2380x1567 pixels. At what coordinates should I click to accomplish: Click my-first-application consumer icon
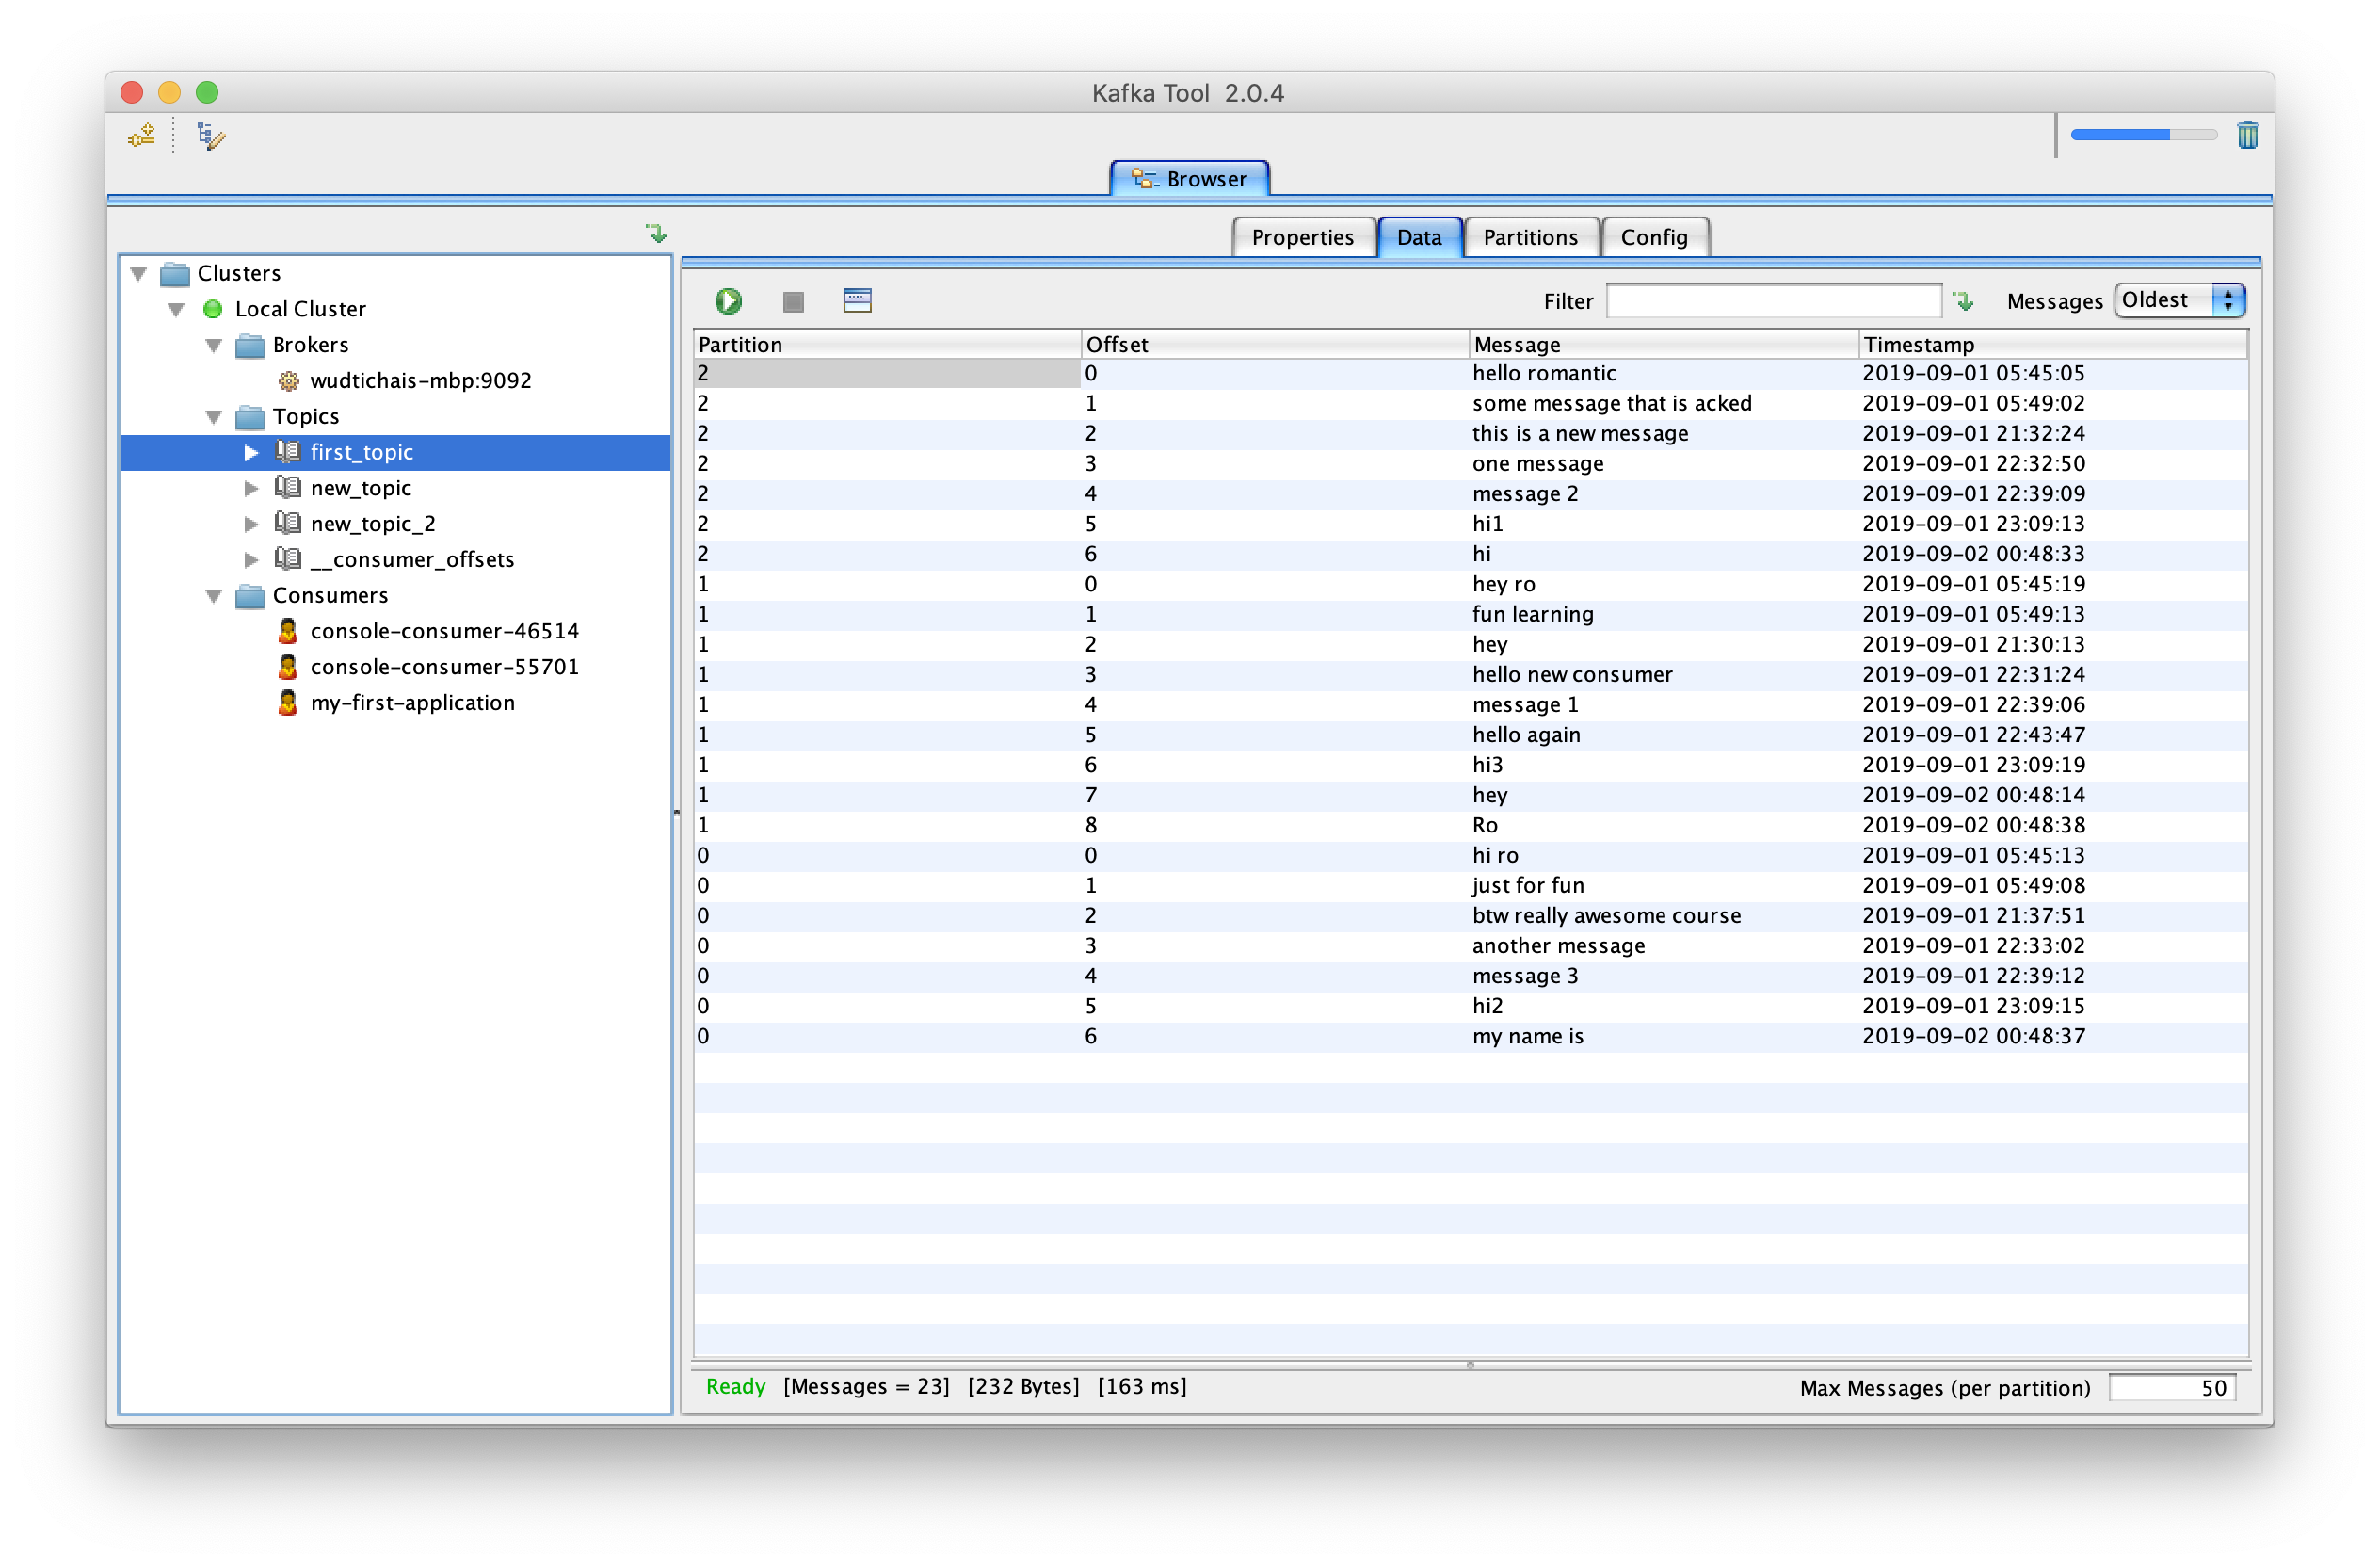click(x=288, y=703)
